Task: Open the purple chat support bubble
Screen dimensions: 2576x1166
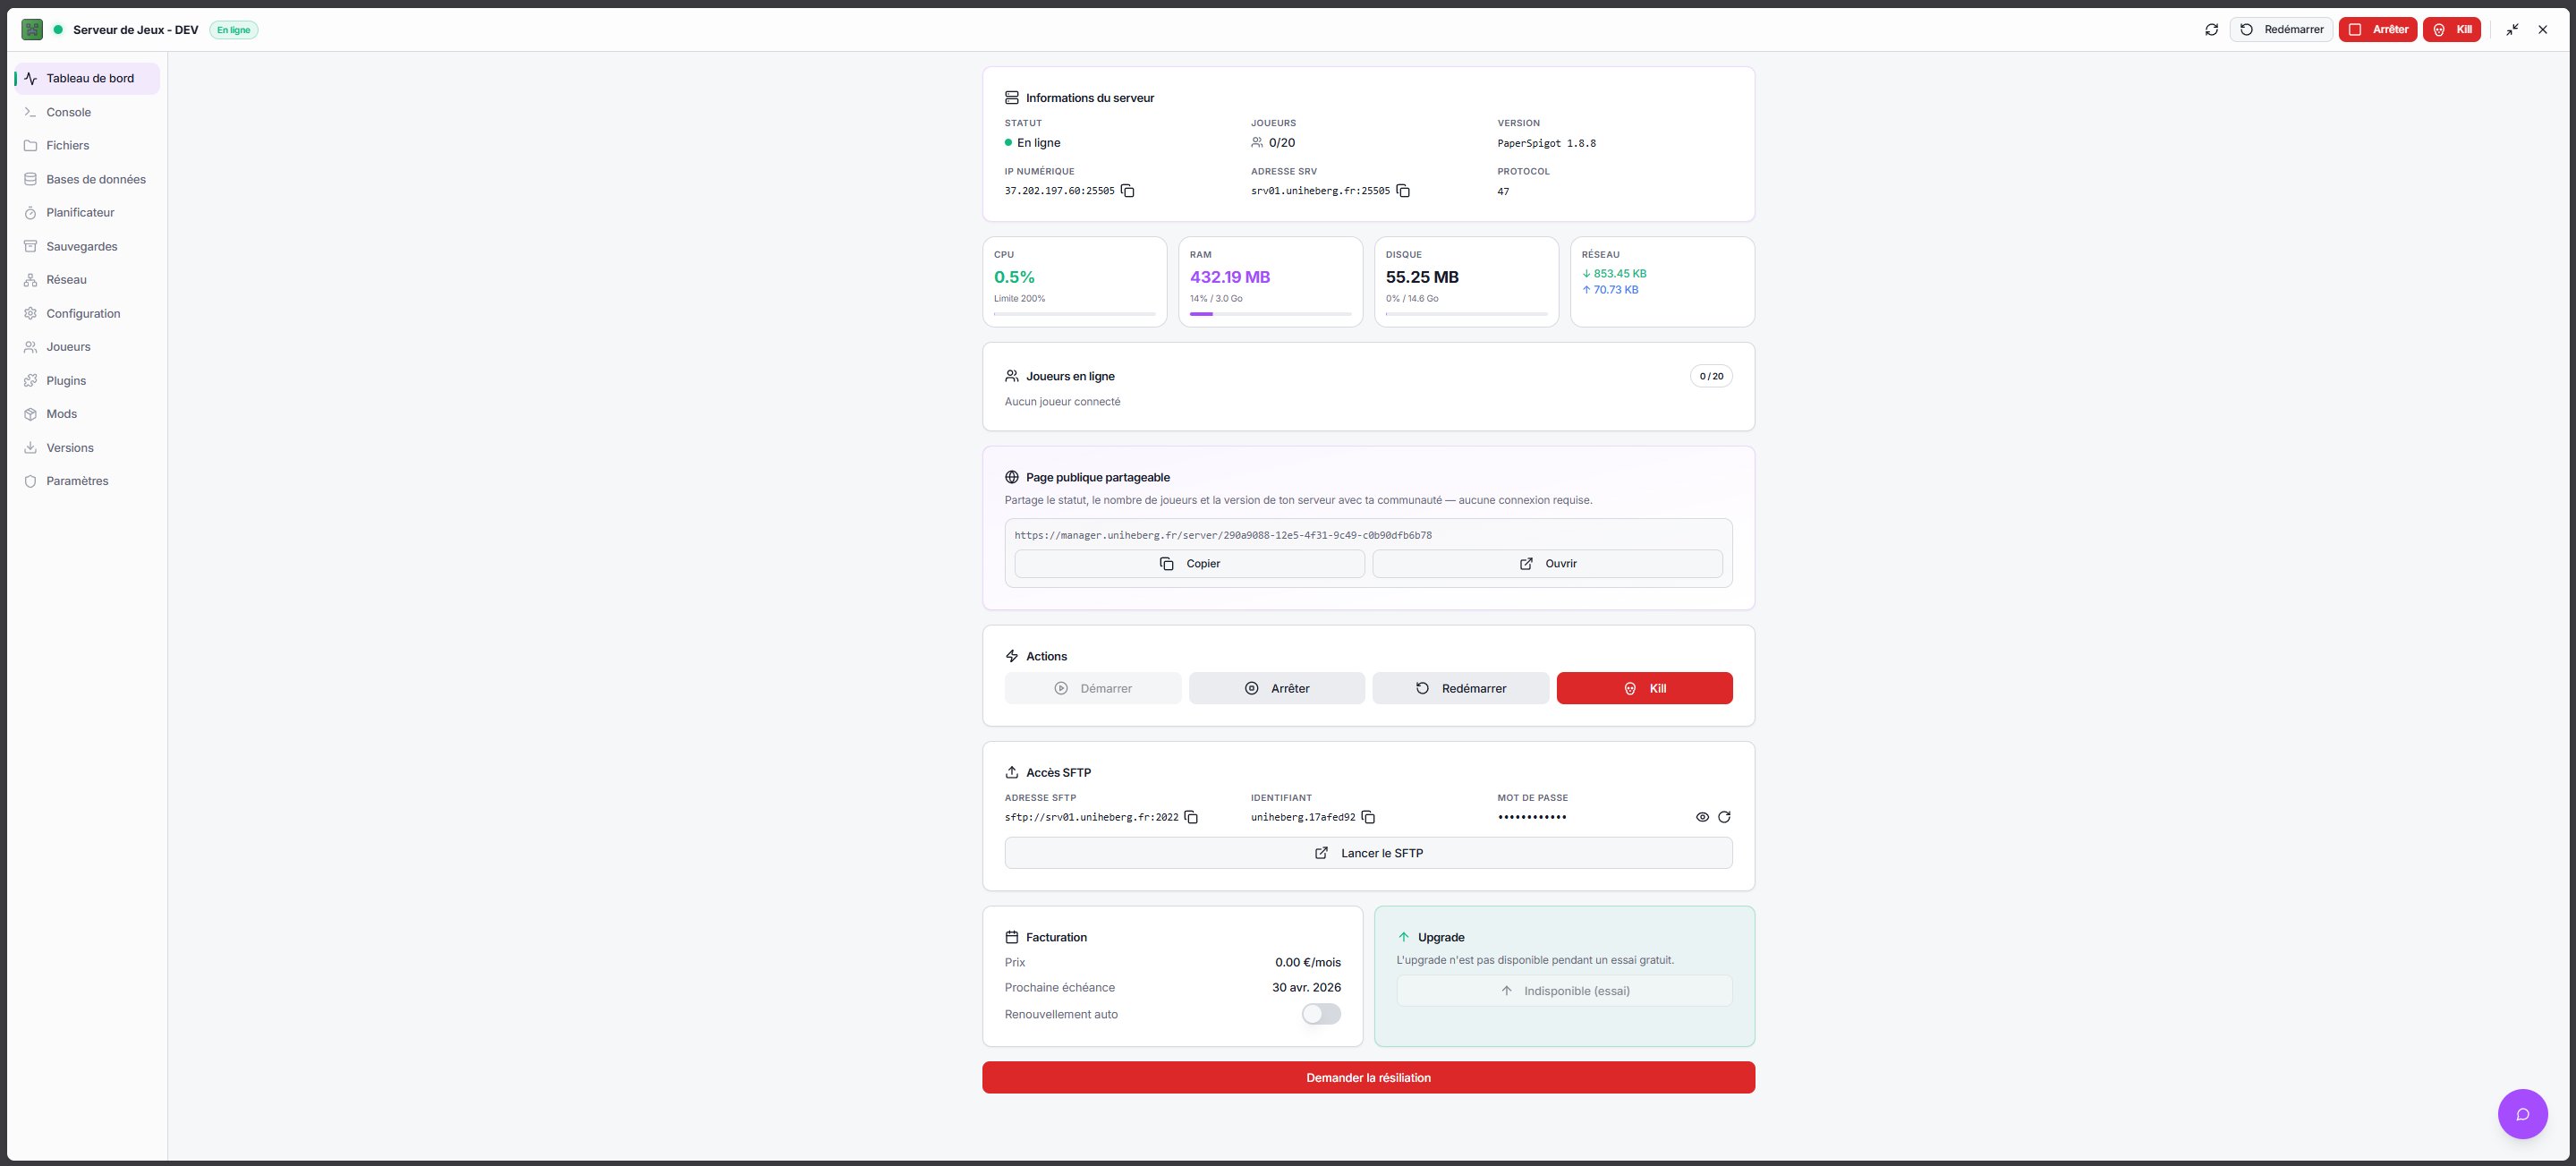Action: click(x=2522, y=1113)
